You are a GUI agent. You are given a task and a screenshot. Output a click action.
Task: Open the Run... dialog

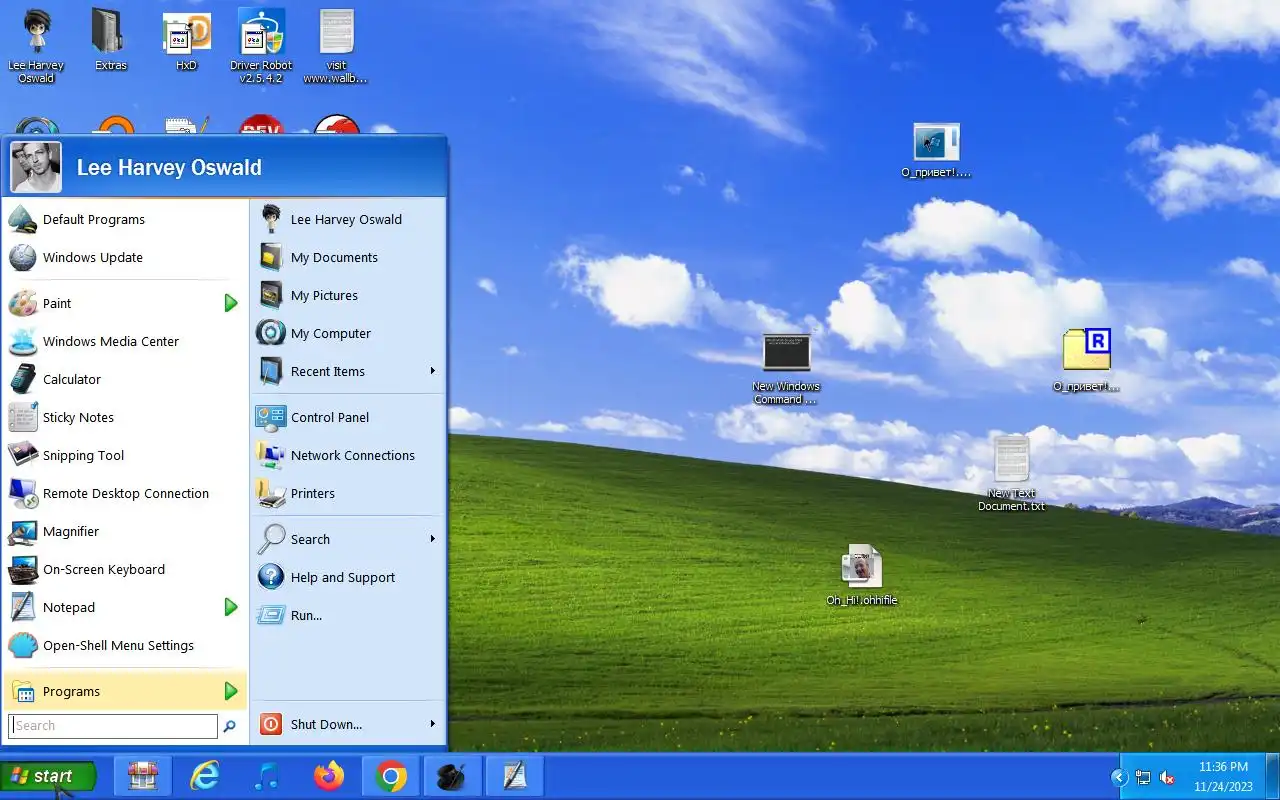(x=347, y=615)
